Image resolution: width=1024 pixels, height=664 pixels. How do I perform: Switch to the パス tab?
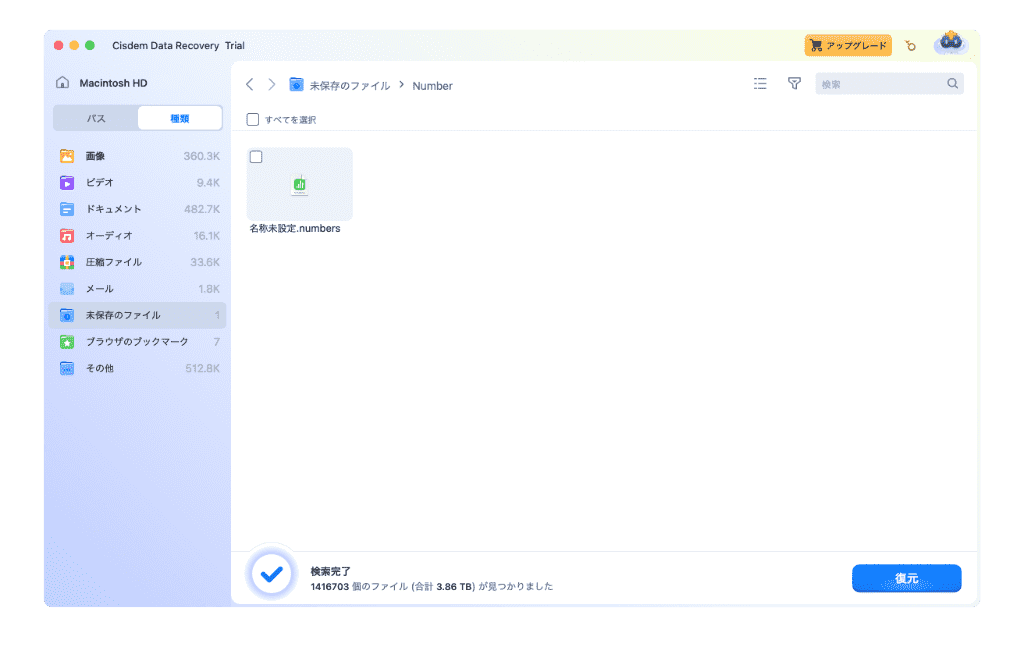(x=96, y=118)
